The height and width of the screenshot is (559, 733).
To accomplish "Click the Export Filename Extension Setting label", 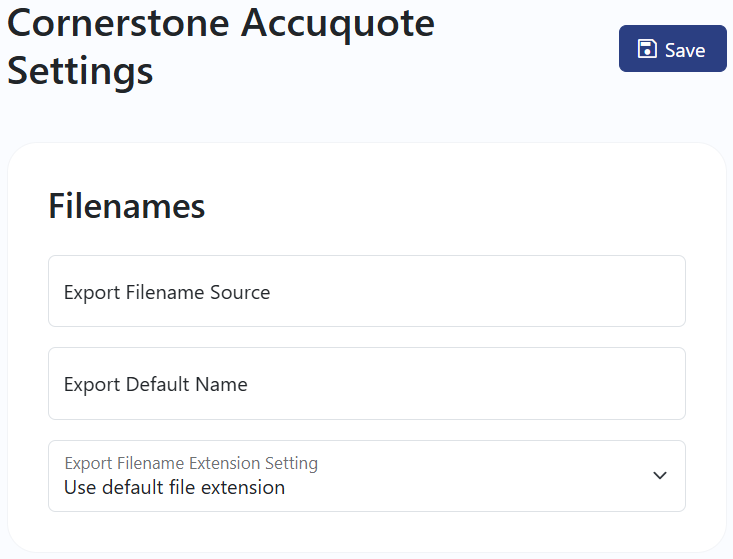I will (x=191, y=463).
